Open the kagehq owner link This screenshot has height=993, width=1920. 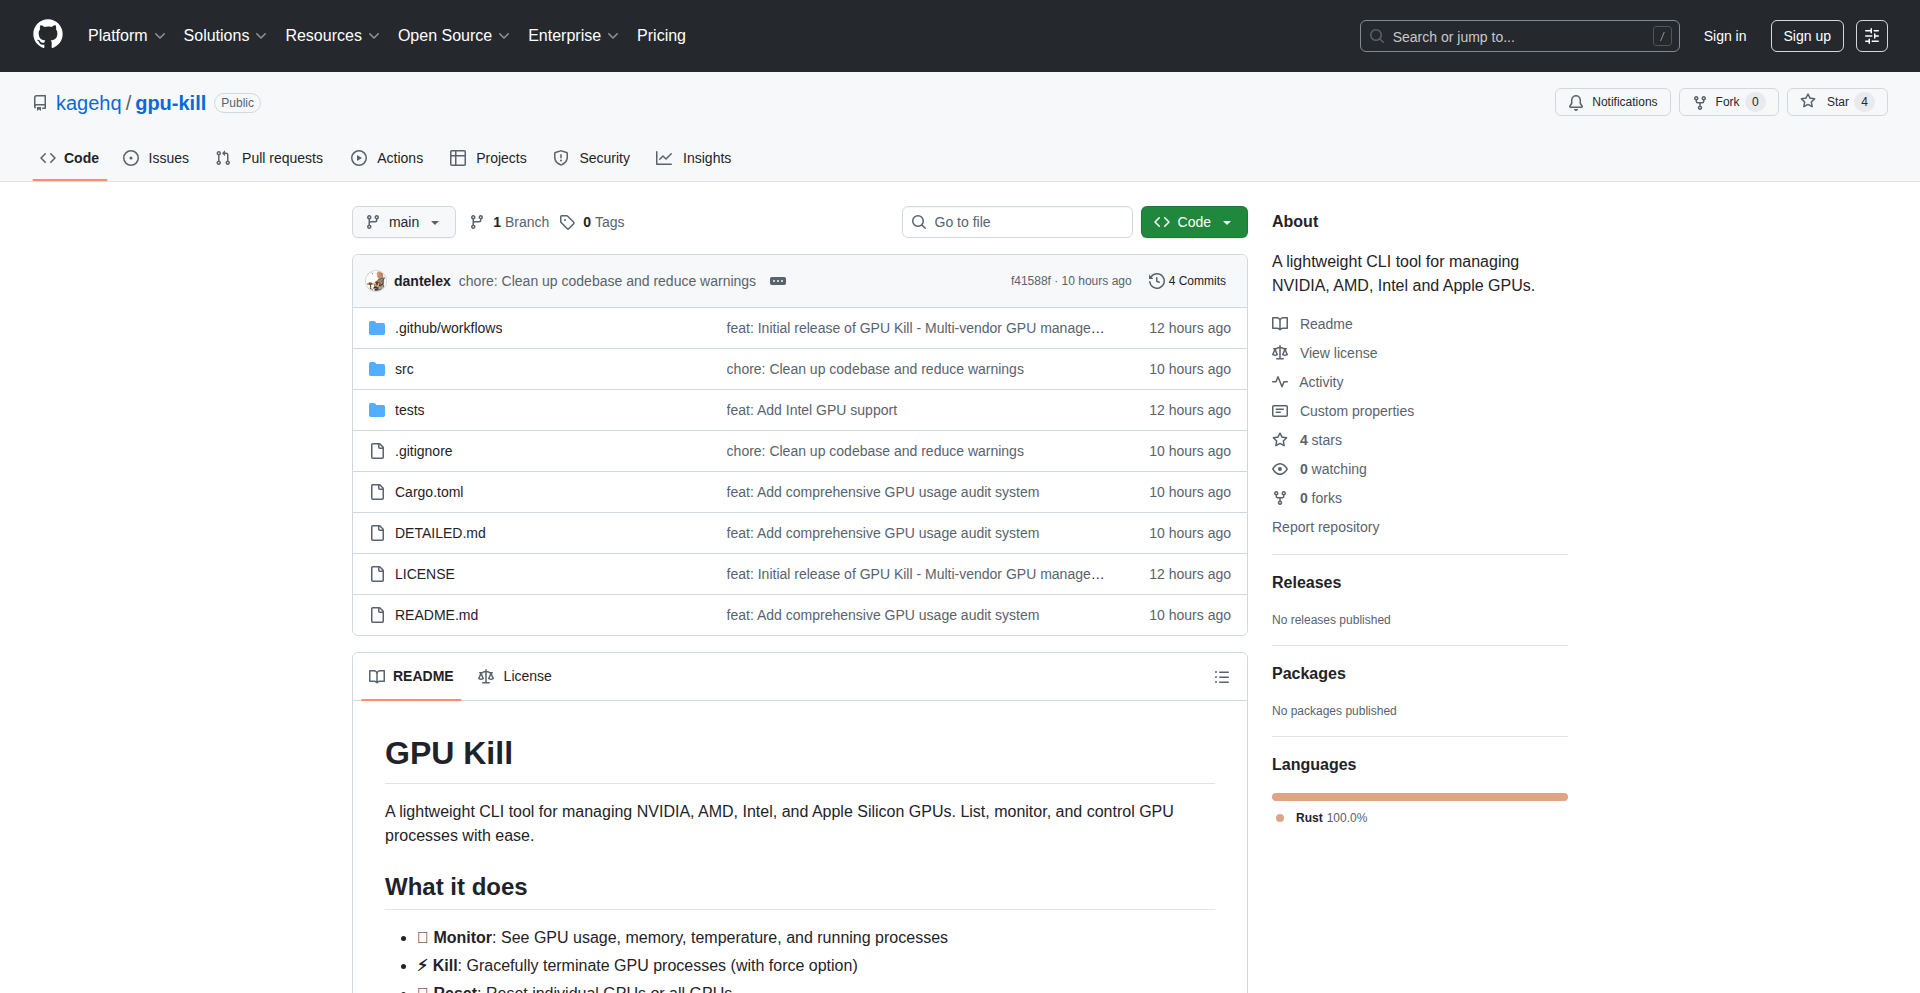click(89, 103)
